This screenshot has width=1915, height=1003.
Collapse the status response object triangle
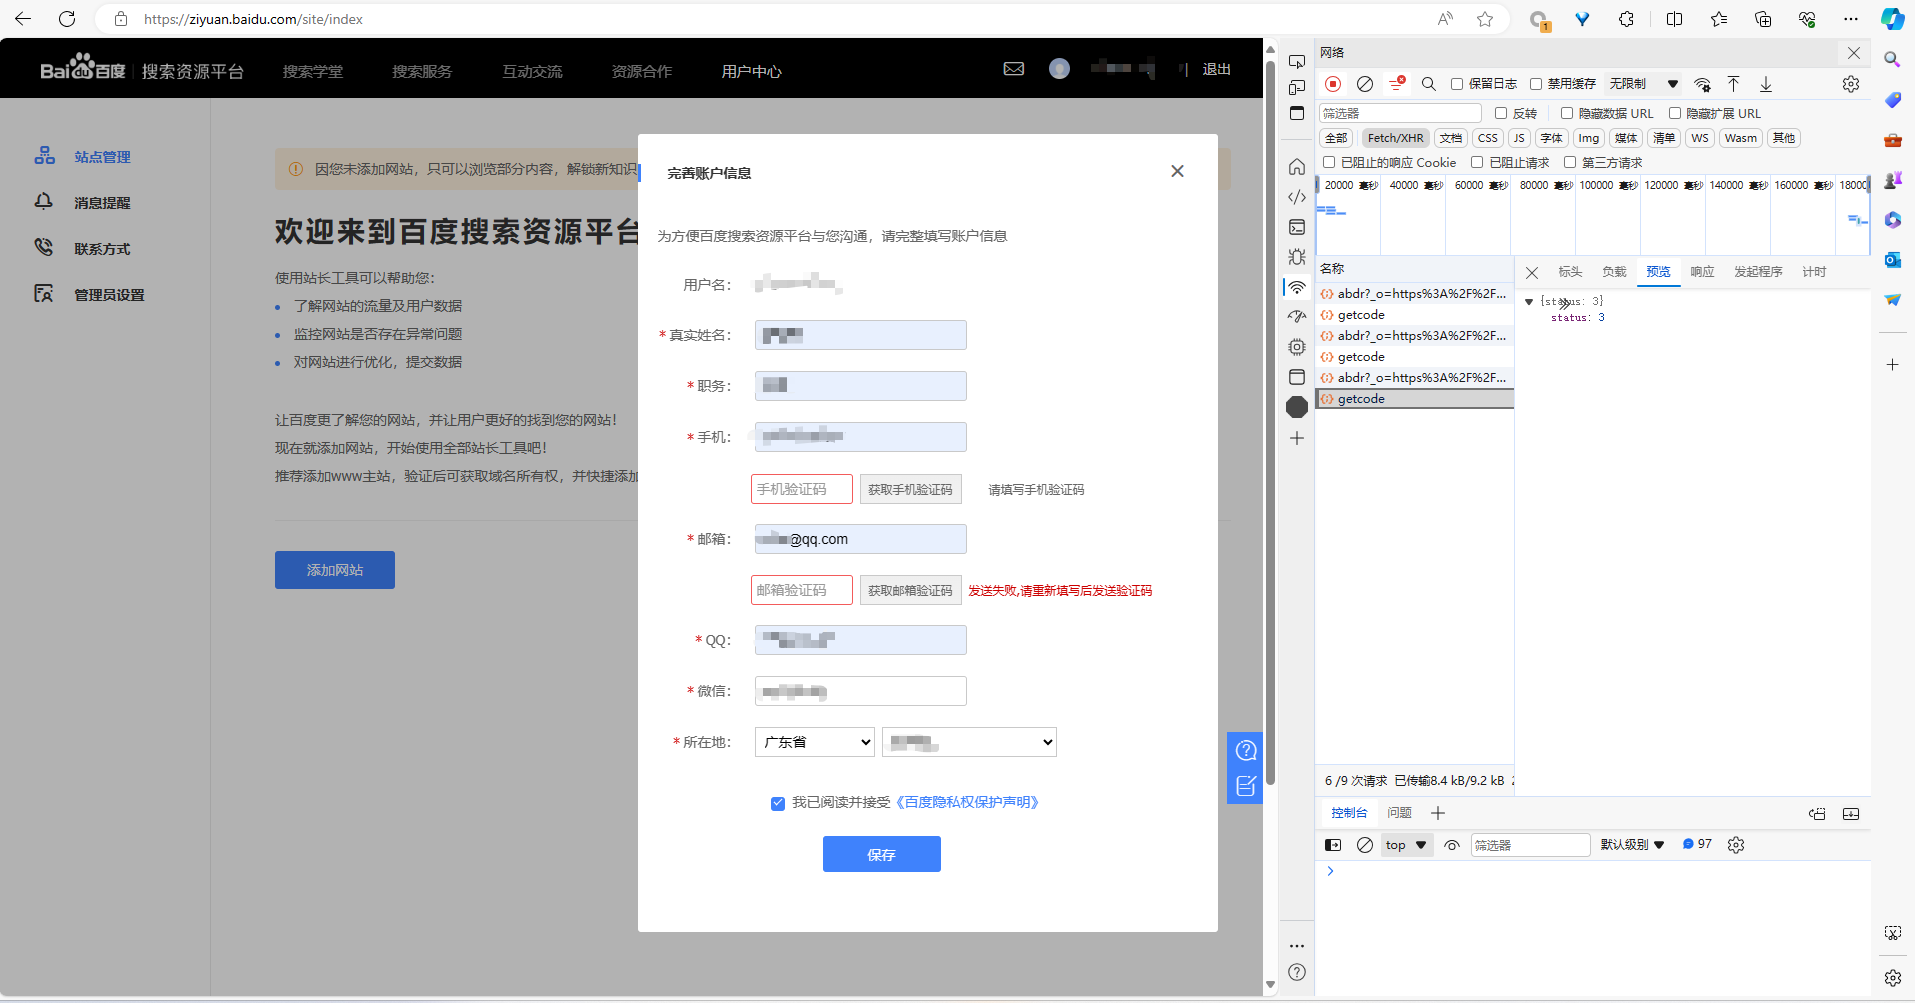click(x=1529, y=301)
